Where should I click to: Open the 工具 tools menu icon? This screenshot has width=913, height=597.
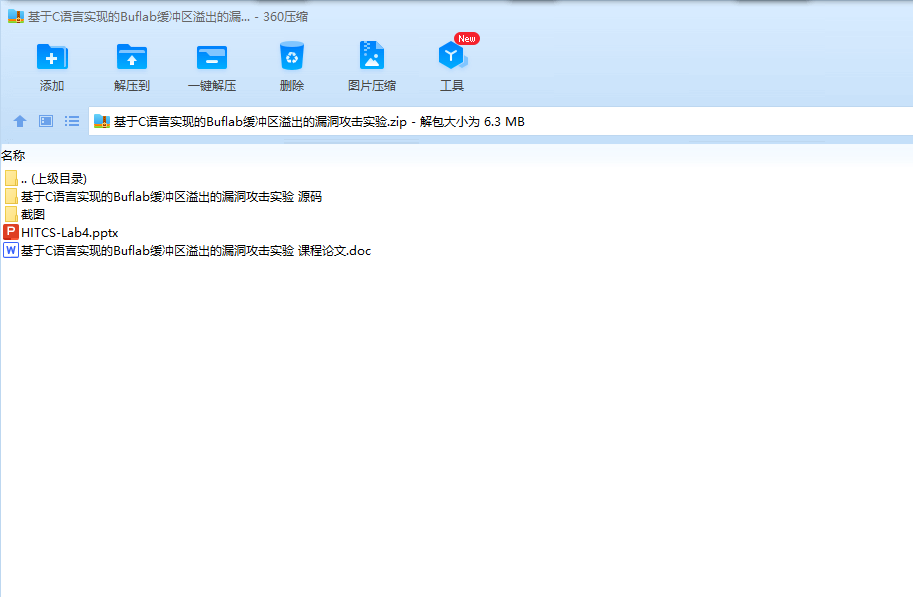[452, 56]
